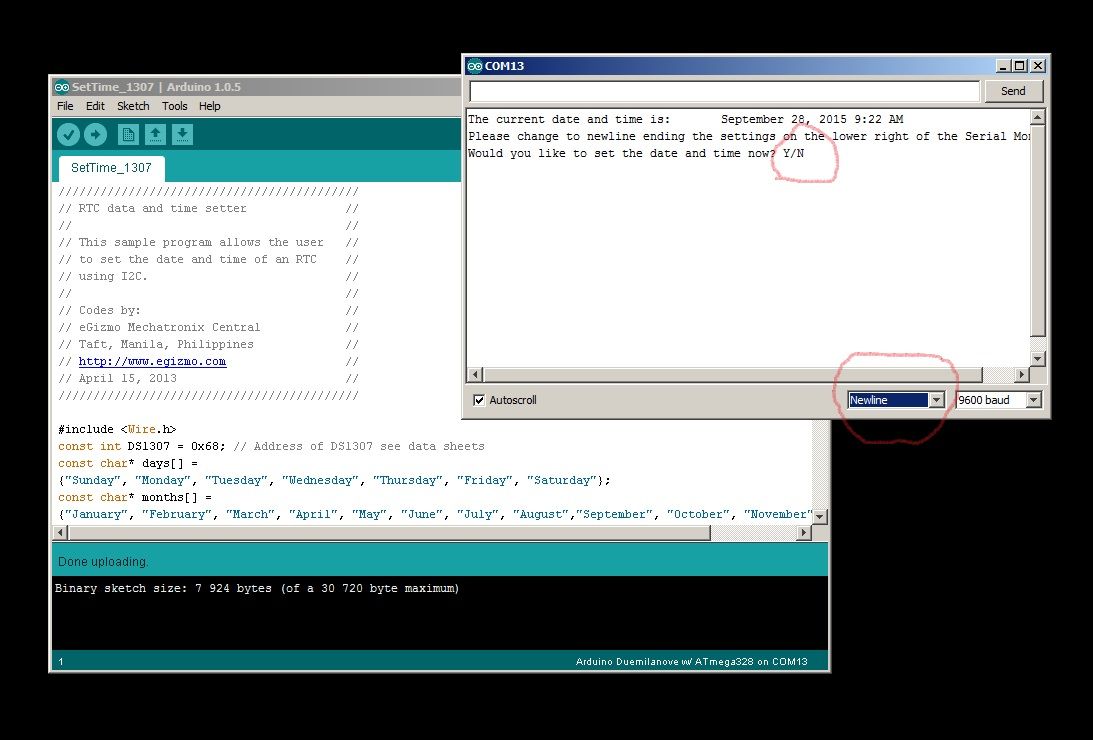Follow the http://www.egizmo.com link
Viewport: 1093px width, 740px height.
[x=152, y=361]
